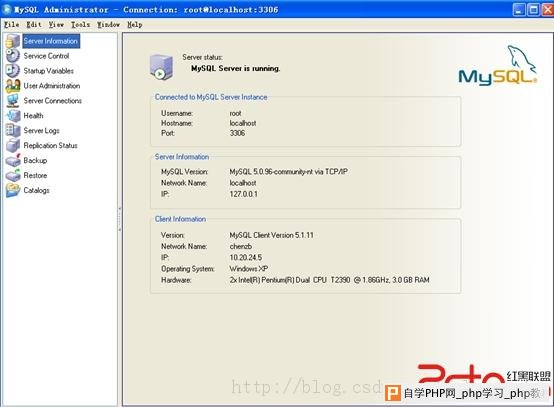Click the client network name 'chenzb'
The image size is (554, 407).
click(241, 246)
